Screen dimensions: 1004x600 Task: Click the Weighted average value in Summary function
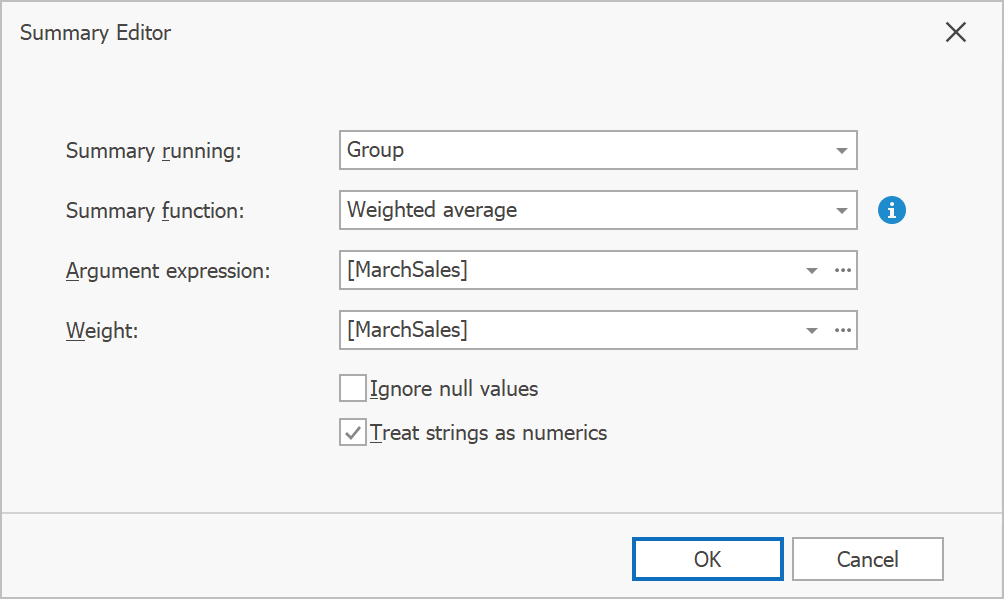pyautogui.click(x=432, y=210)
